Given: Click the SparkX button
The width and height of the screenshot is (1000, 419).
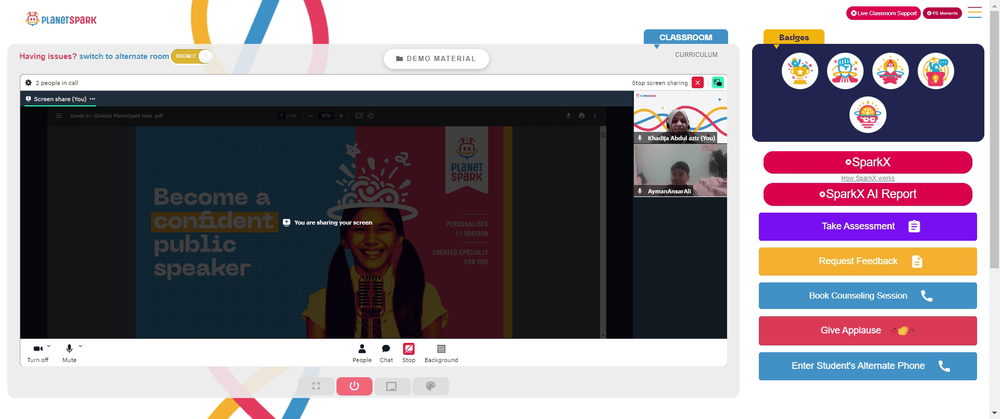Looking at the screenshot, I should coord(867,162).
